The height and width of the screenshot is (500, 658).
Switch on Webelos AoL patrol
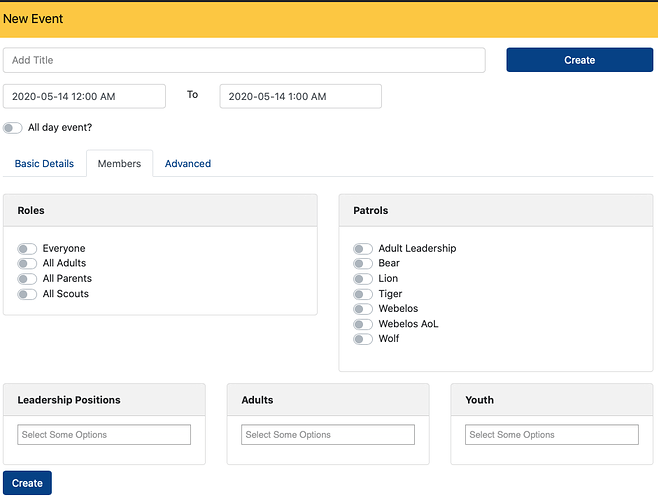(363, 324)
